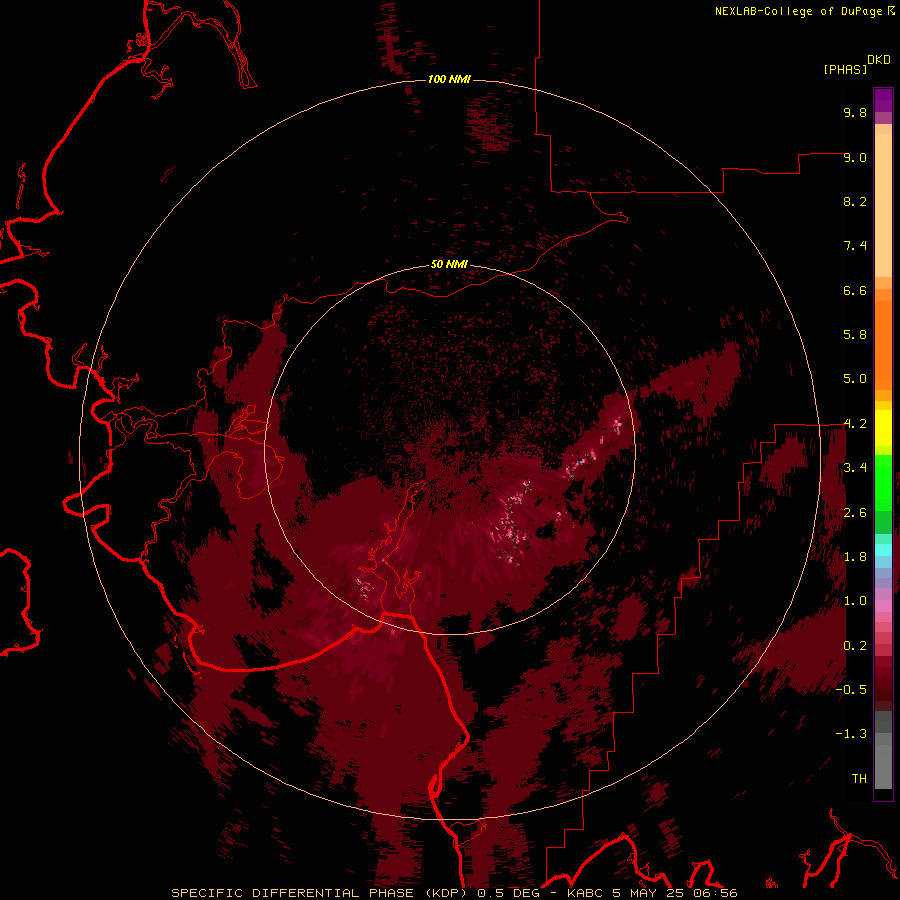Pick the bright orange band of the color scale

click(x=883, y=344)
